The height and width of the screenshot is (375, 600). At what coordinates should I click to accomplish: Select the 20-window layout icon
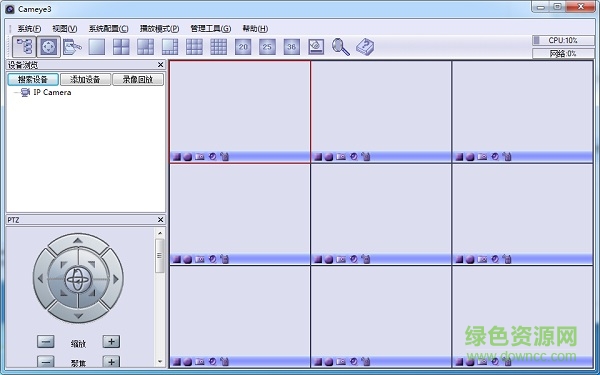(243, 47)
